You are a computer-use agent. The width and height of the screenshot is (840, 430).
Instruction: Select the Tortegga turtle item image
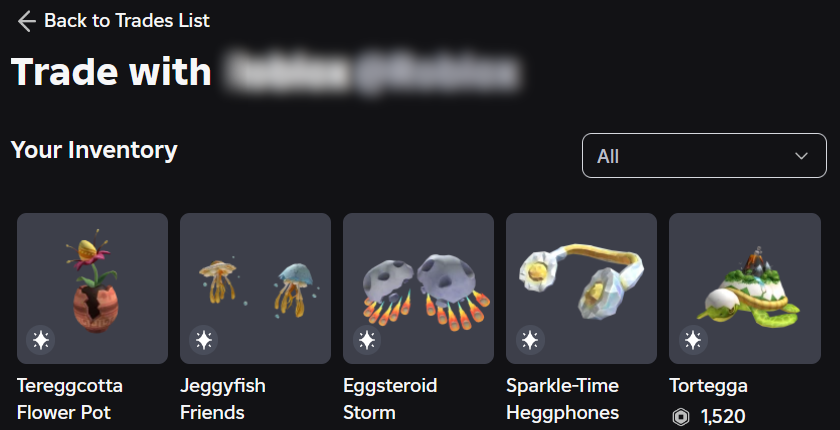[745, 288]
